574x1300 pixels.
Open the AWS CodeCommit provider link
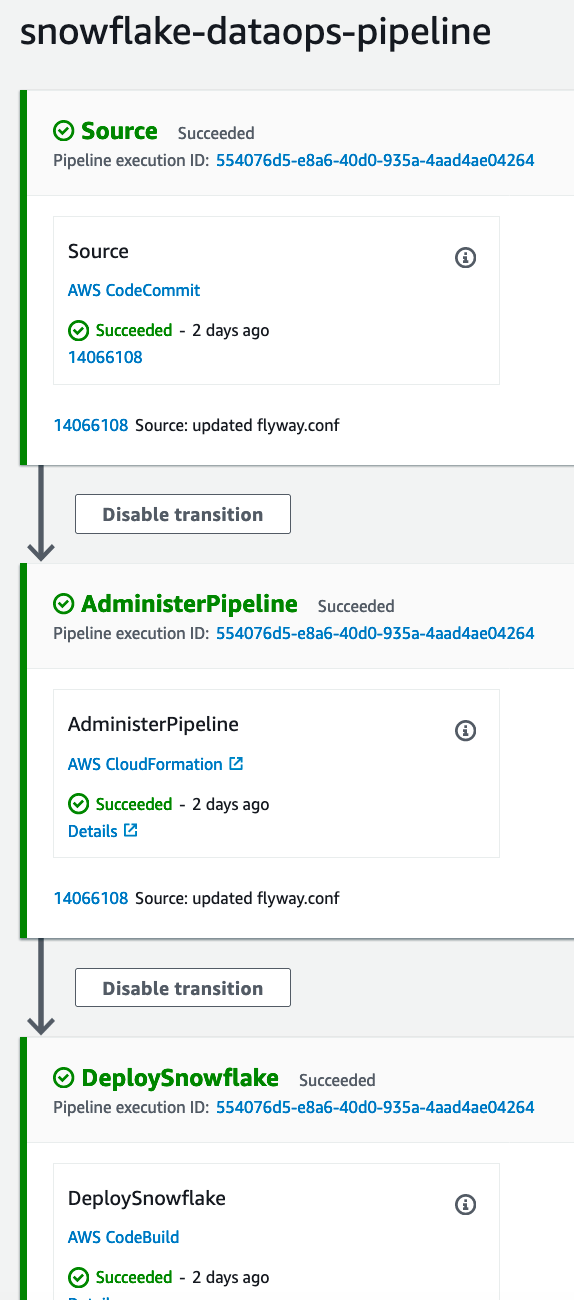coord(134,290)
